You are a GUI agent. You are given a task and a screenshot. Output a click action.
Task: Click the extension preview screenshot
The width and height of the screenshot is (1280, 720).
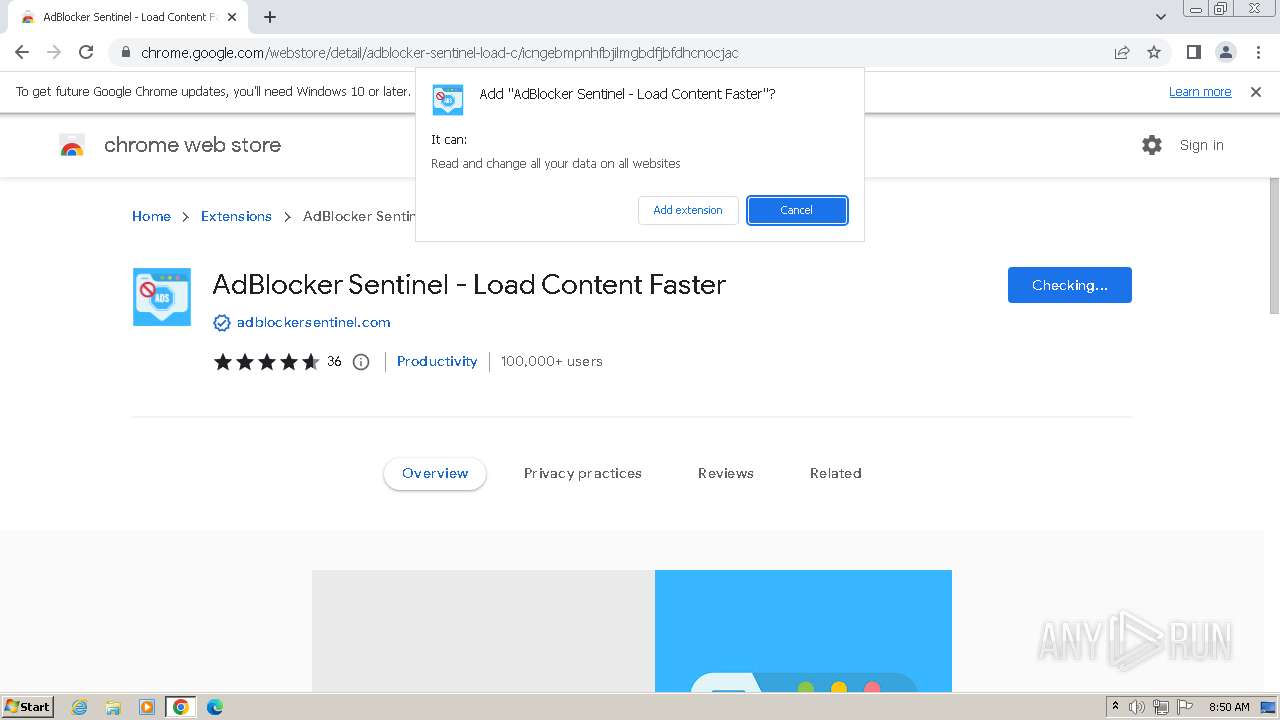632,631
